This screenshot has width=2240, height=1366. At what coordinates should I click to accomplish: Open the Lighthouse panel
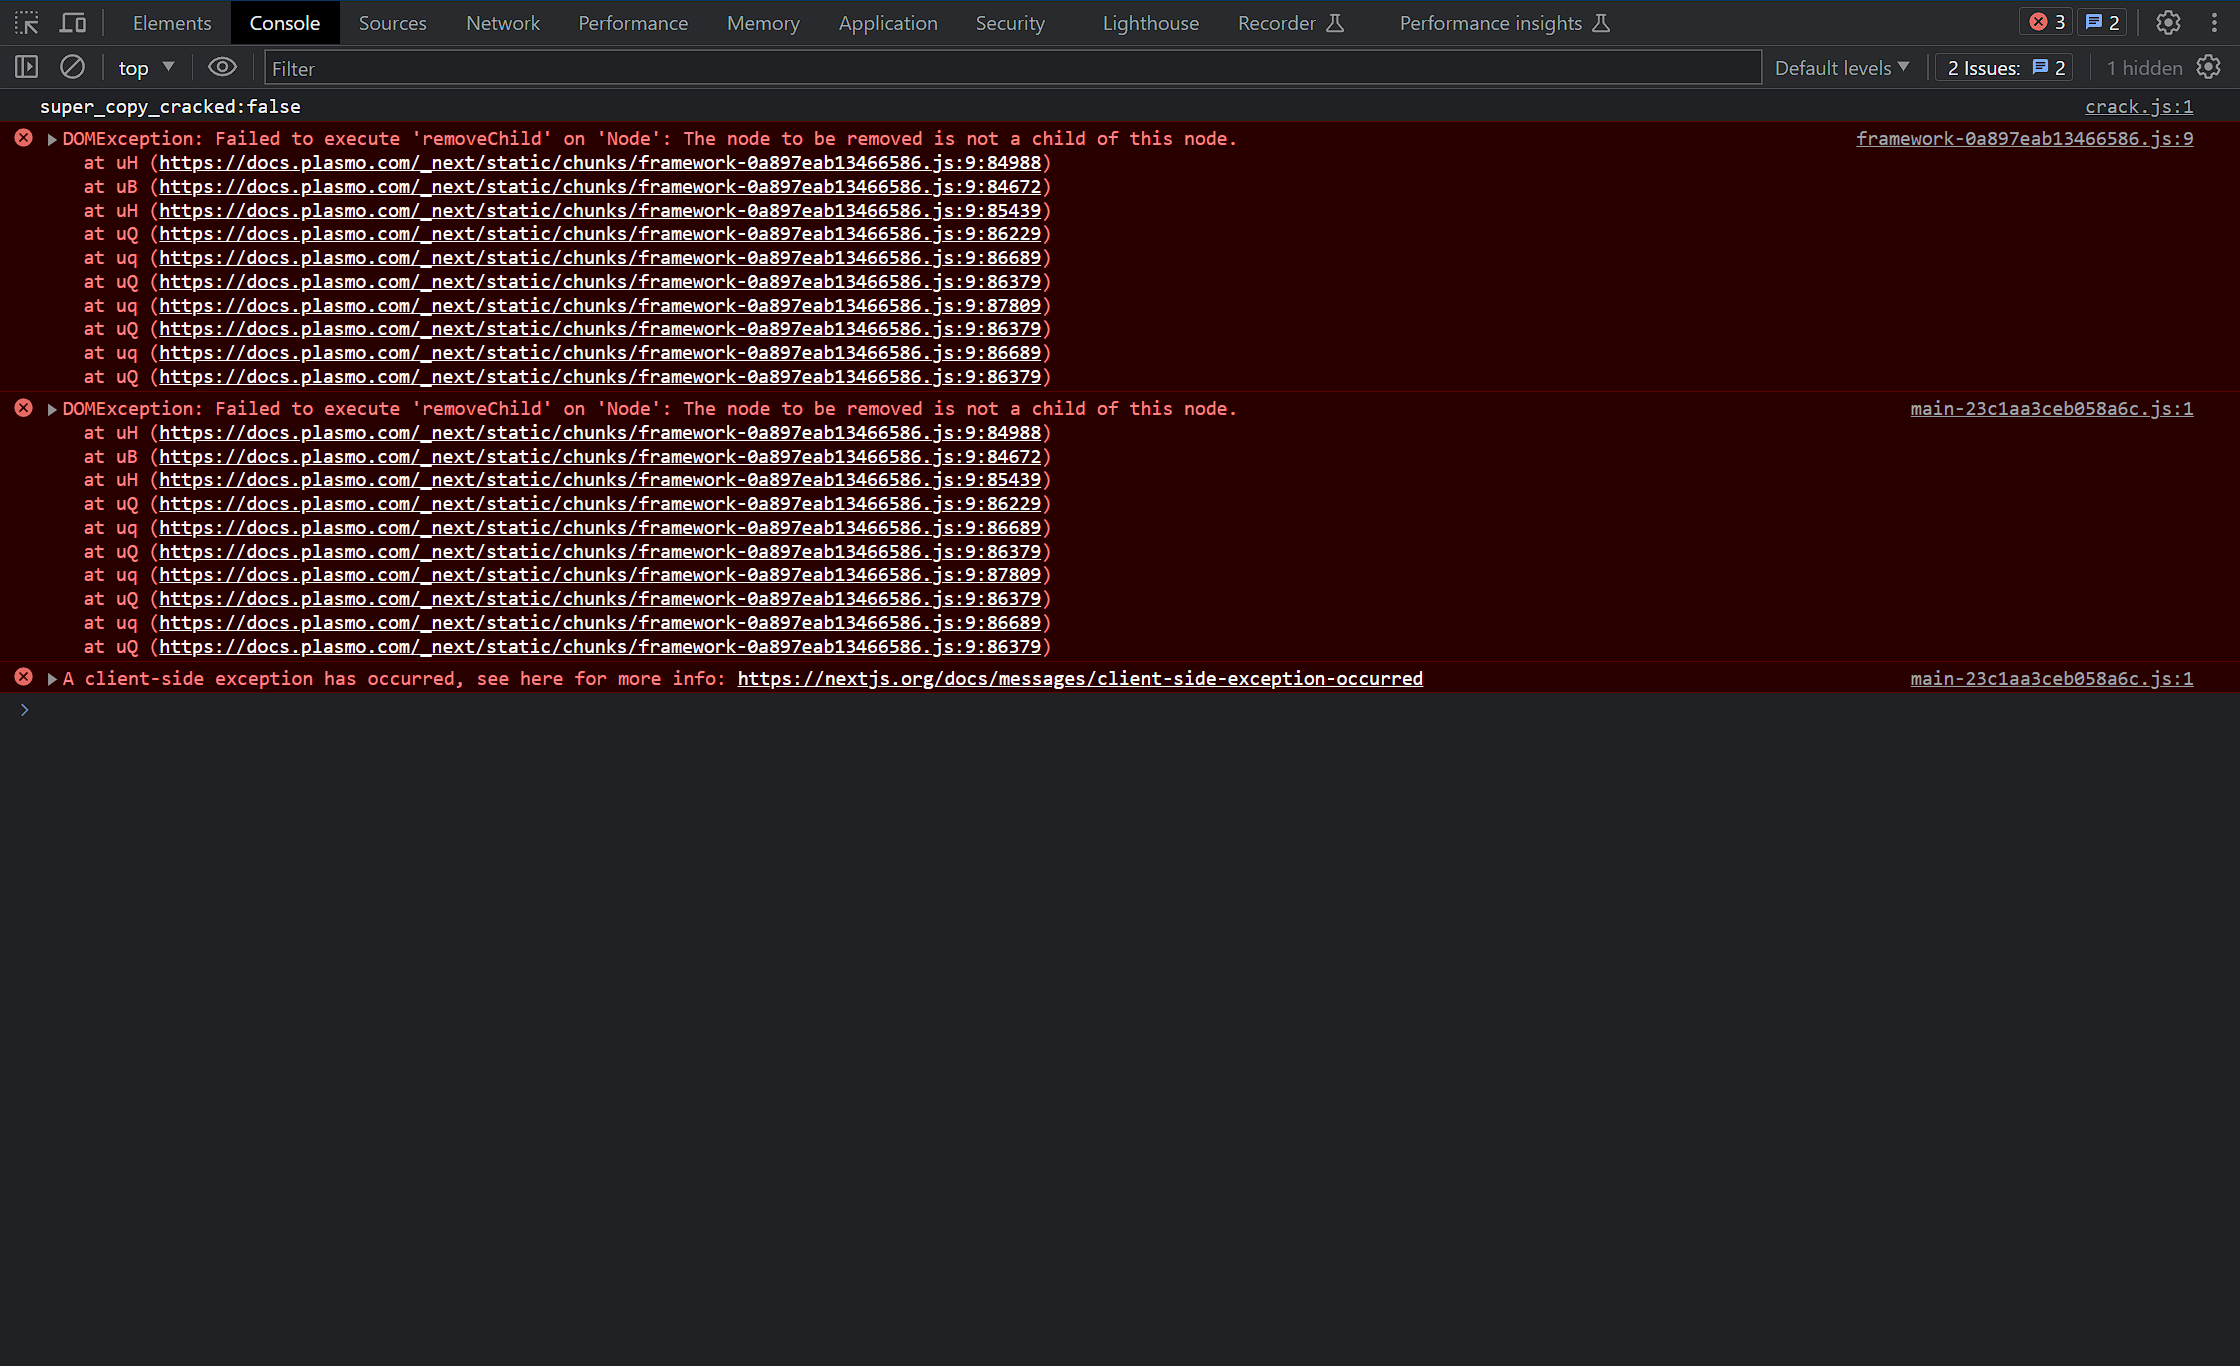point(1149,22)
